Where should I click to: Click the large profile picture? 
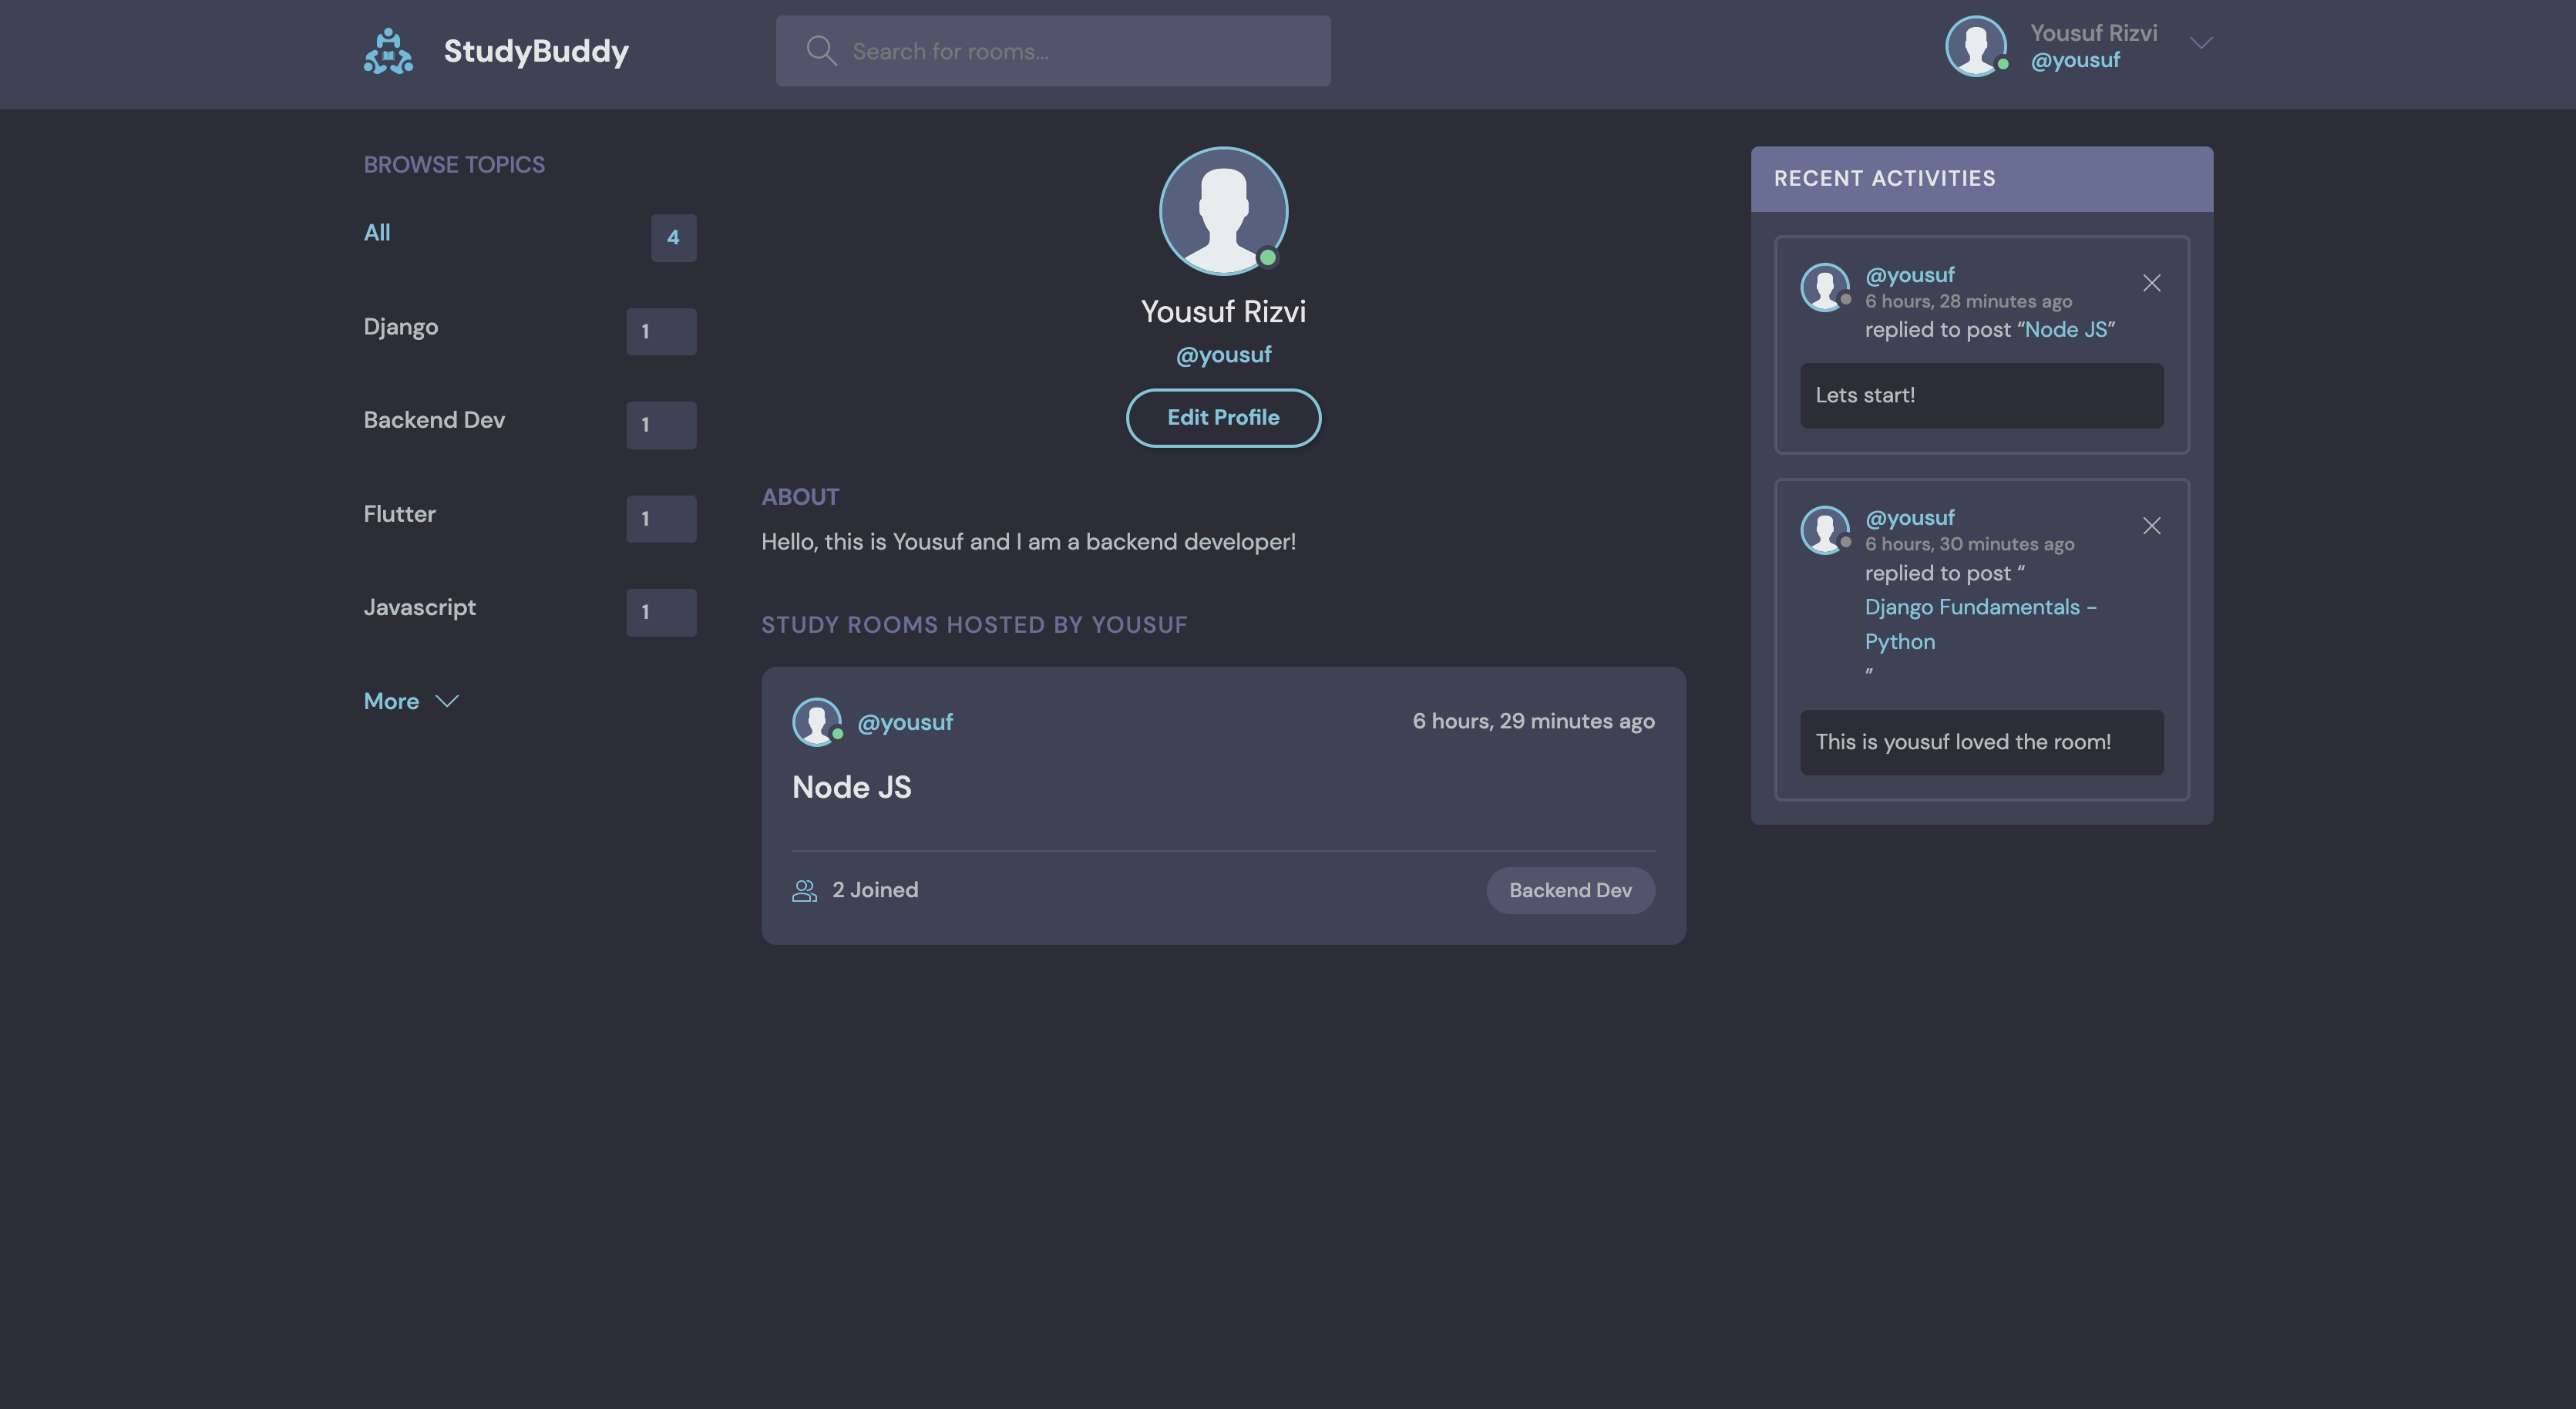tap(1222, 211)
